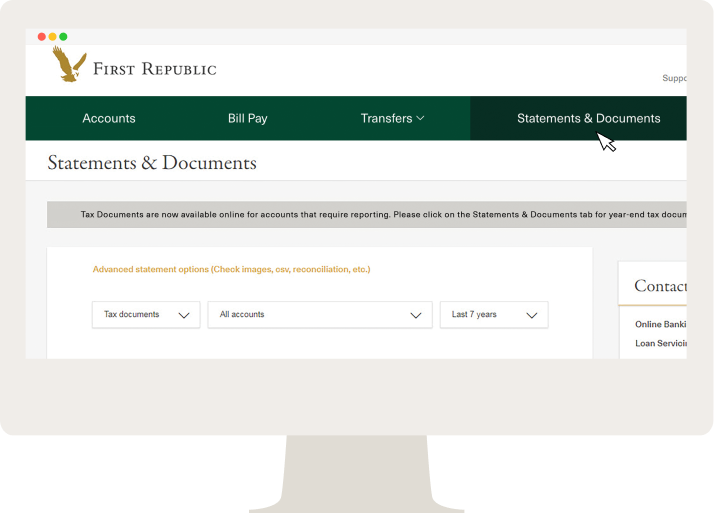
Task: Click the Contact panel heading
Action: pyautogui.click(x=660, y=286)
